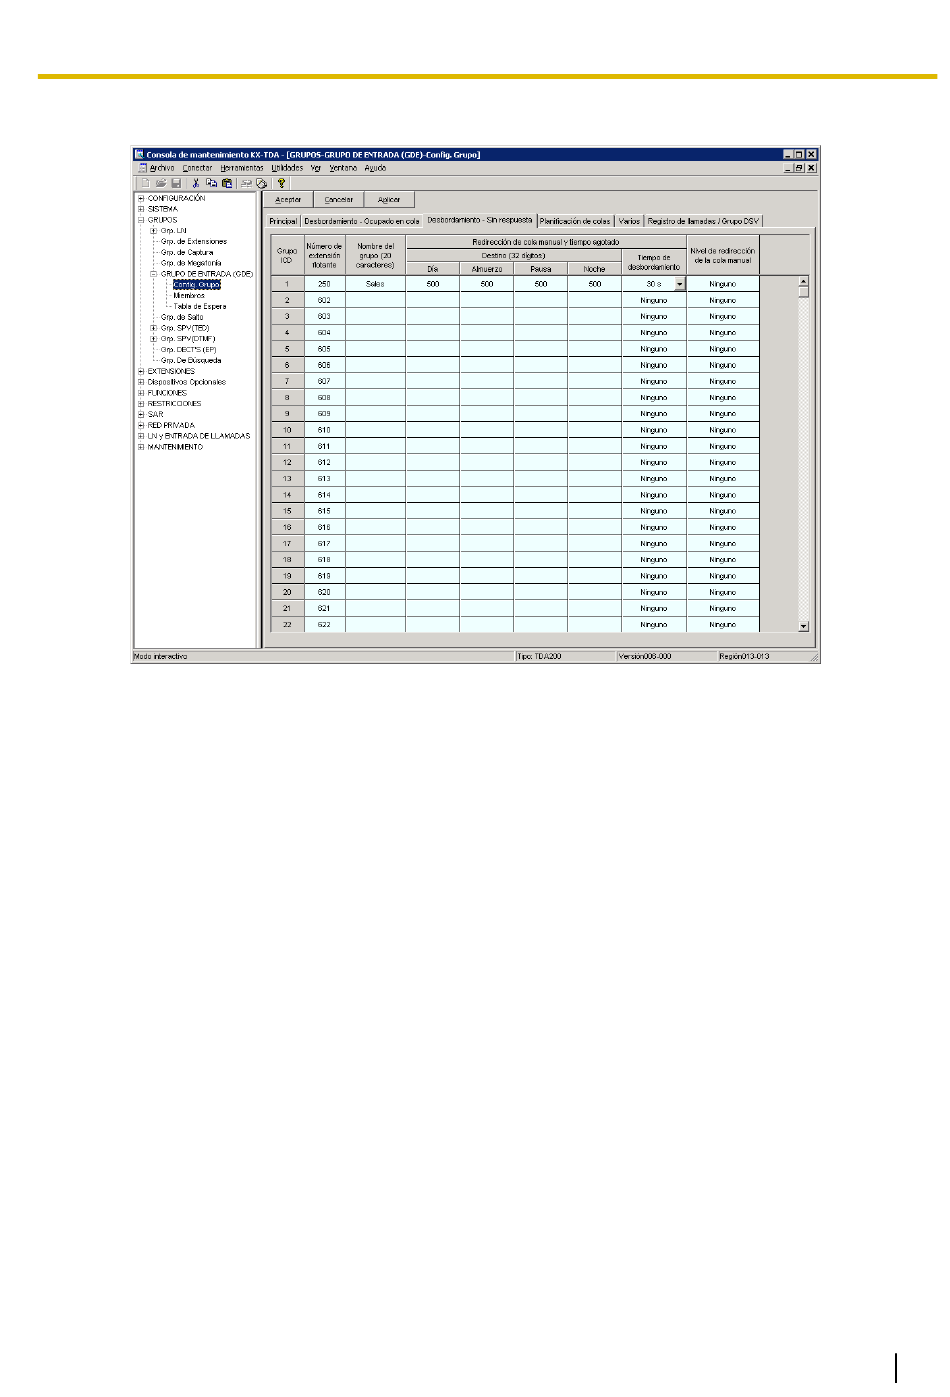Screen dimensions: 950x1397
Task: Select Miembros in the tree
Action: [189, 296]
